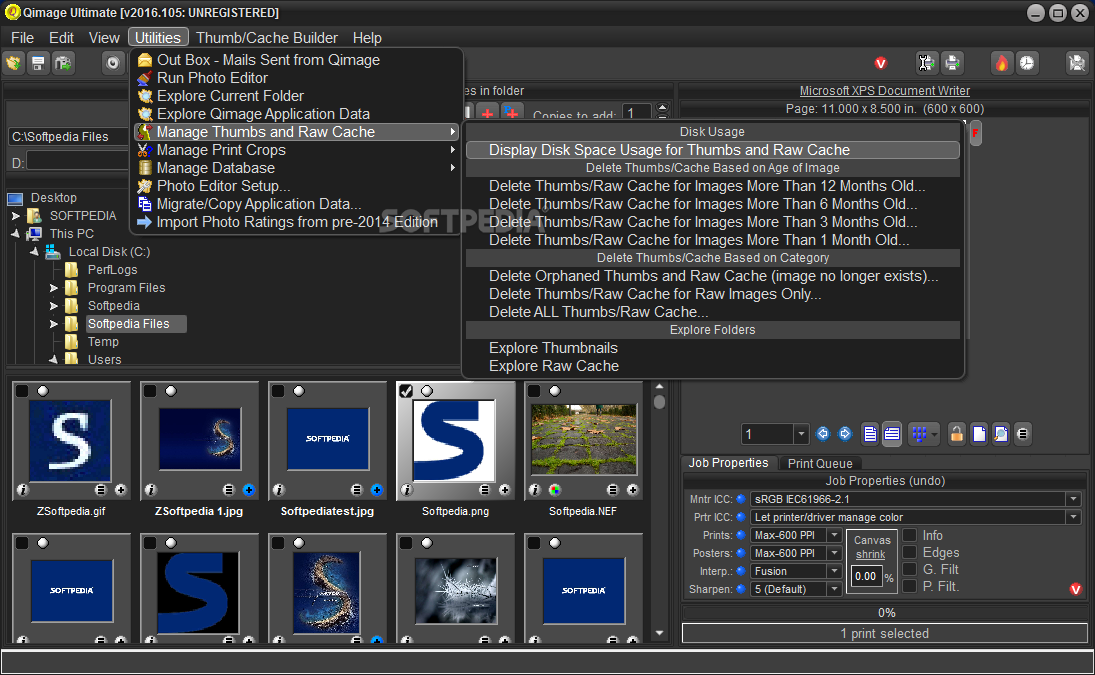
Task: Click the orange flame icon in toolbar
Action: pos(1002,64)
